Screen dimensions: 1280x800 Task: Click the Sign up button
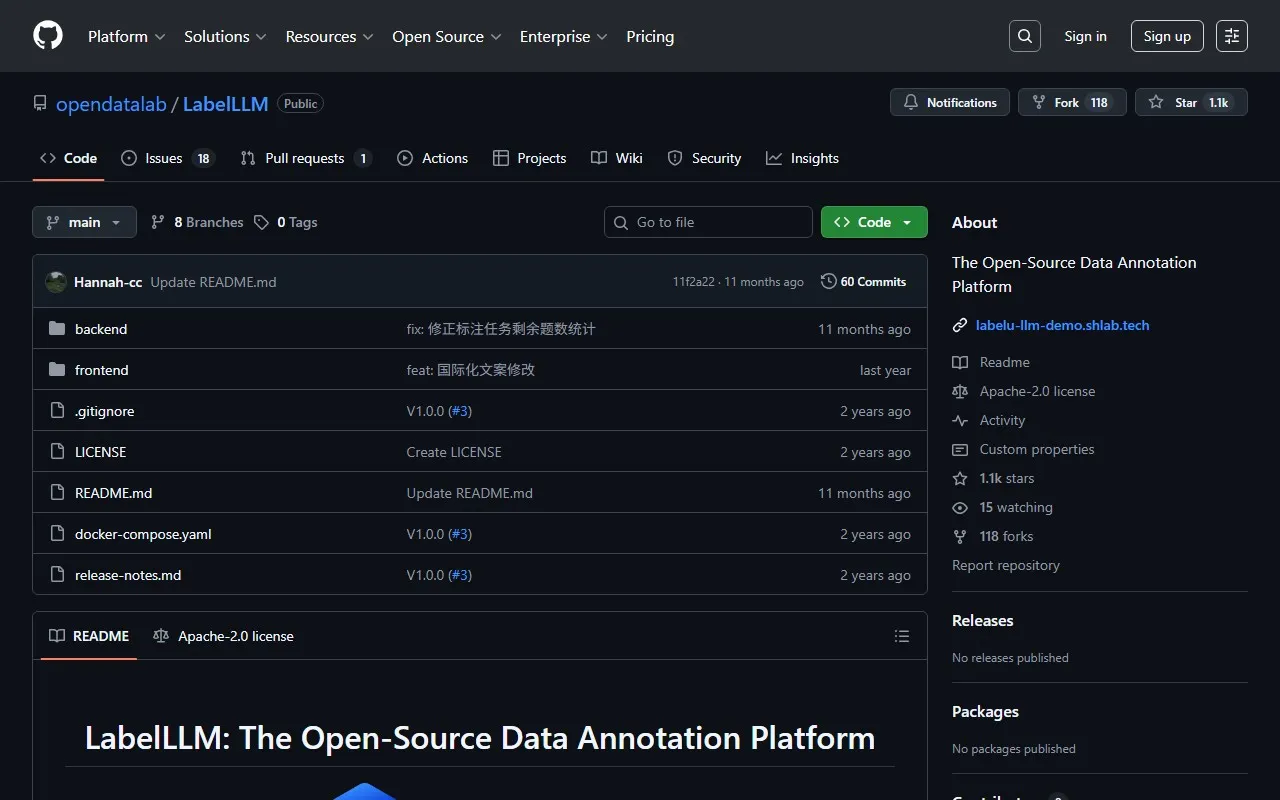pyautogui.click(x=1167, y=36)
